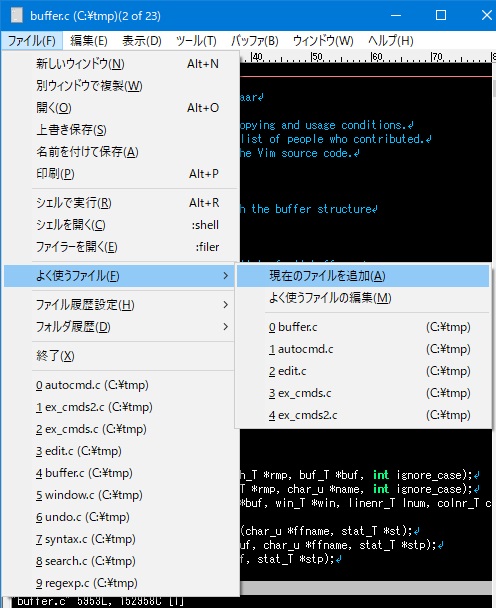Select 現在のファイルを追加(A) in submenu
Screen dimensions: 496x608
tap(363, 276)
